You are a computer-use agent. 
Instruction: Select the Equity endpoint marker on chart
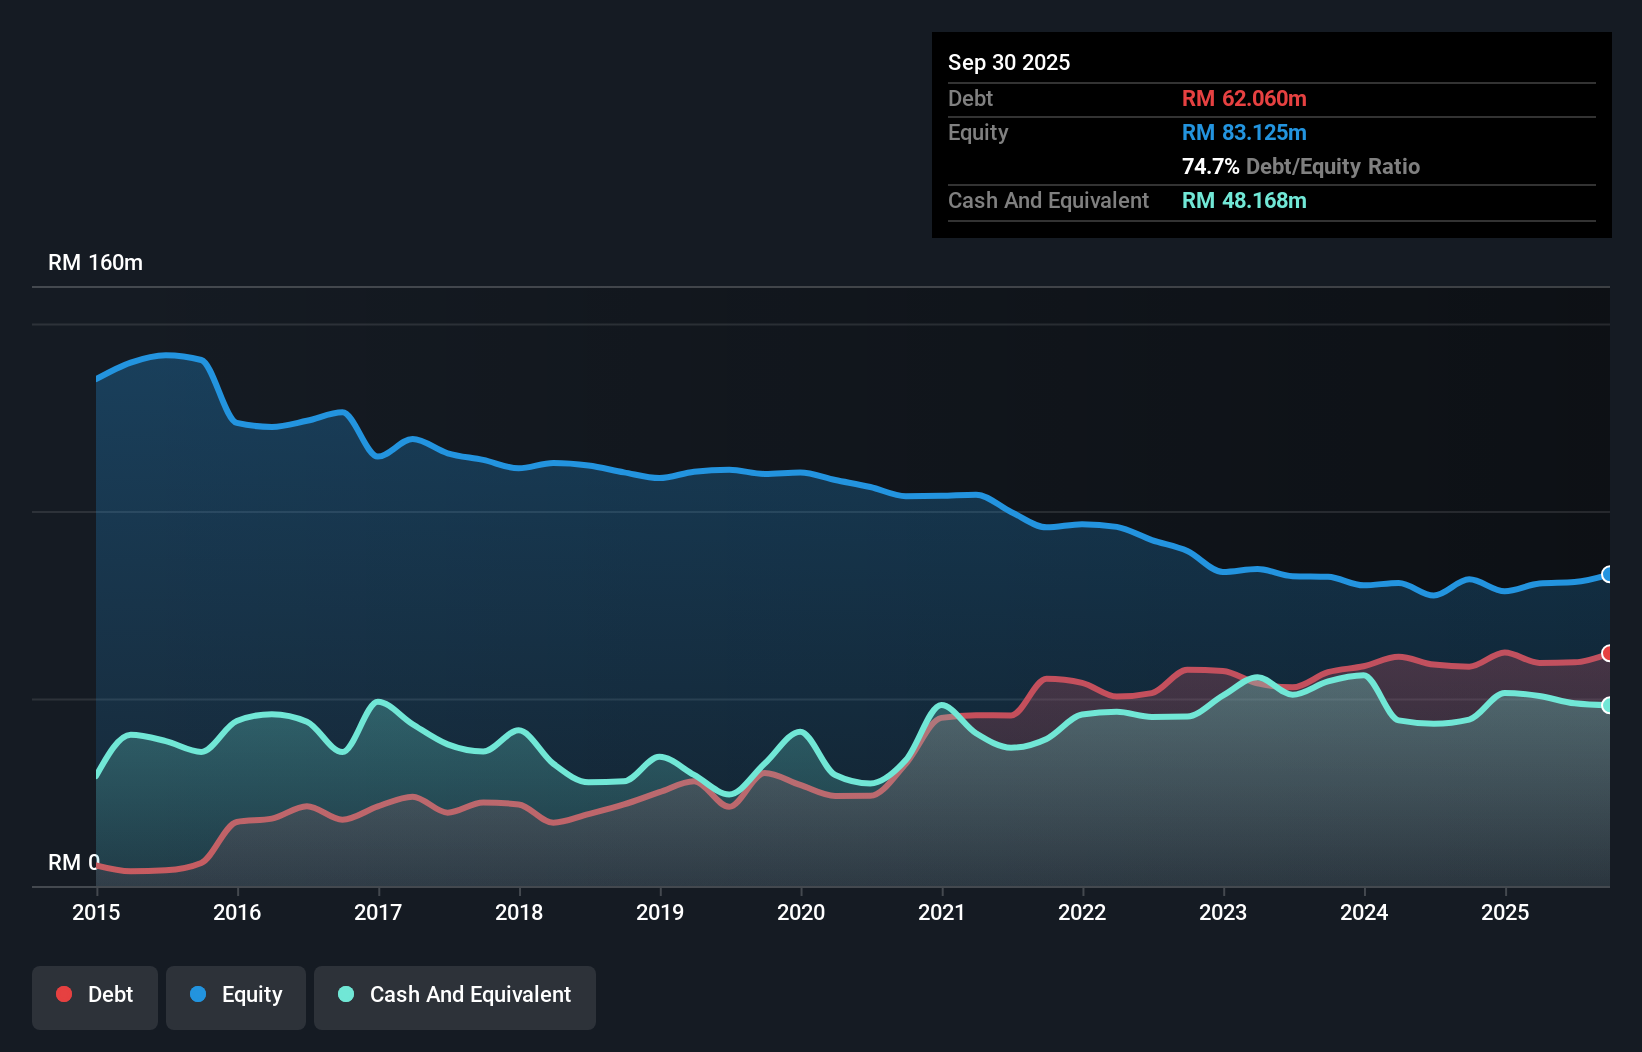(1608, 574)
